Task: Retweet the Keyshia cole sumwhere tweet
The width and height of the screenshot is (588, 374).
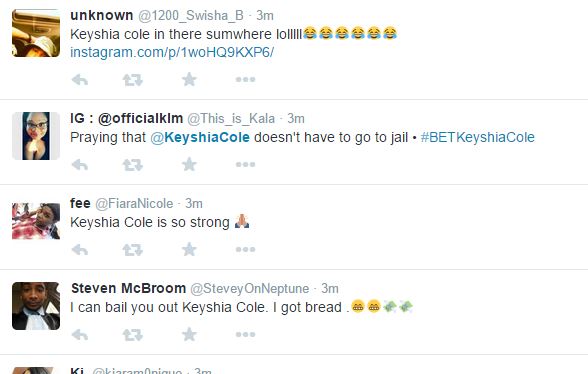Action: (133, 80)
